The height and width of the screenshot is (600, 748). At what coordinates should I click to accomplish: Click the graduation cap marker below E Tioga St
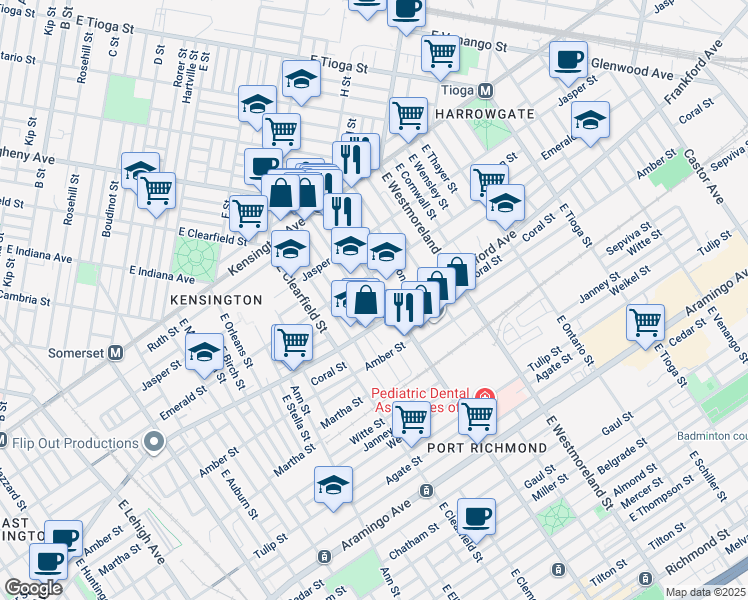pyautogui.click(x=300, y=80)
